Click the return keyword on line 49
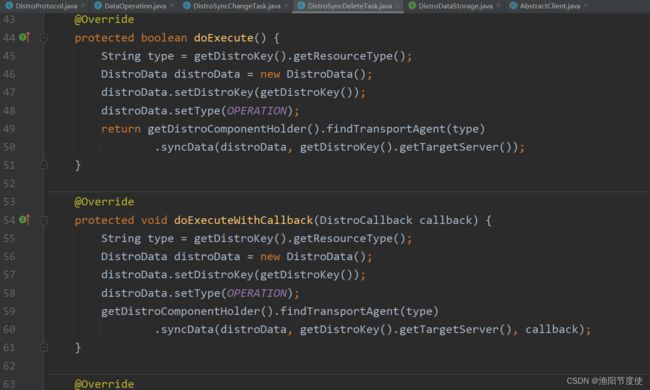Image resolution: width=650 pixels, height=390 pixels. tap(121, 129)
